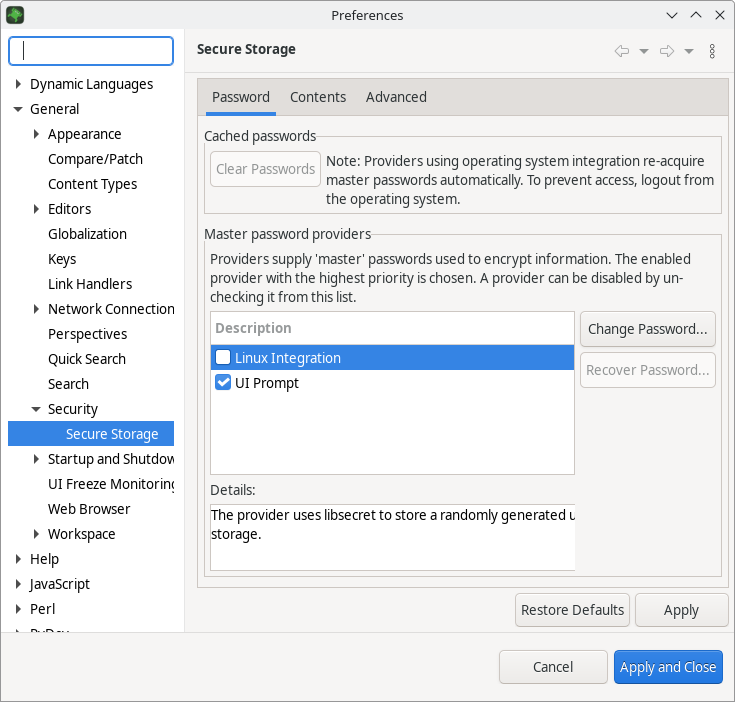Open the forward history dropdown arrow
This screenshot has width=735, height=702.
point(689,51)
